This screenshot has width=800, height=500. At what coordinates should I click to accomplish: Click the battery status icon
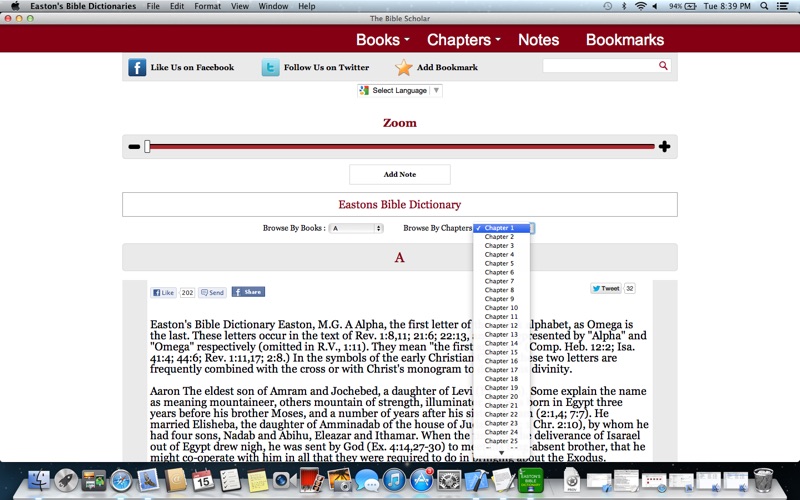[690, 6]
